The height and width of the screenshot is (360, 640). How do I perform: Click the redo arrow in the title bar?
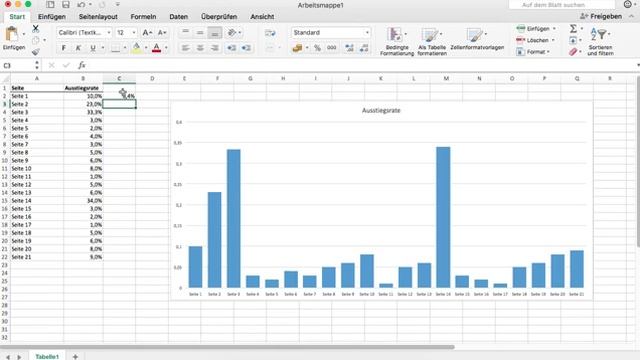pos(102,4)
